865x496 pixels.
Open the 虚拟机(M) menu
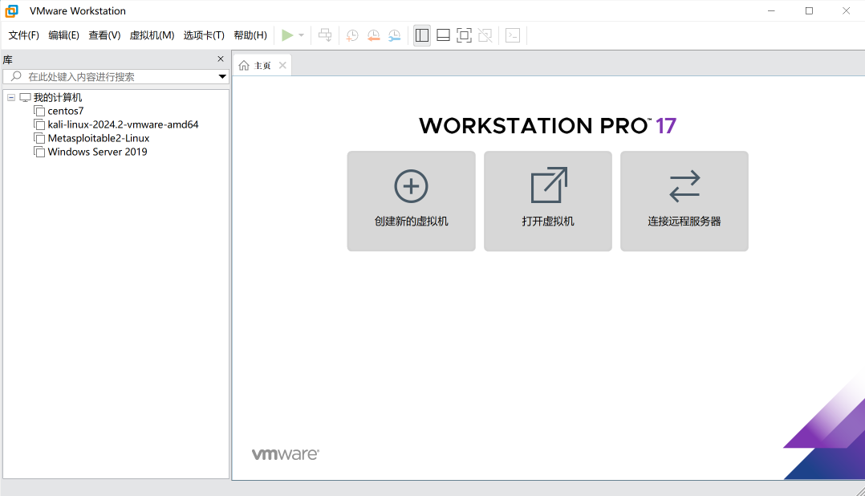point(152,35)
